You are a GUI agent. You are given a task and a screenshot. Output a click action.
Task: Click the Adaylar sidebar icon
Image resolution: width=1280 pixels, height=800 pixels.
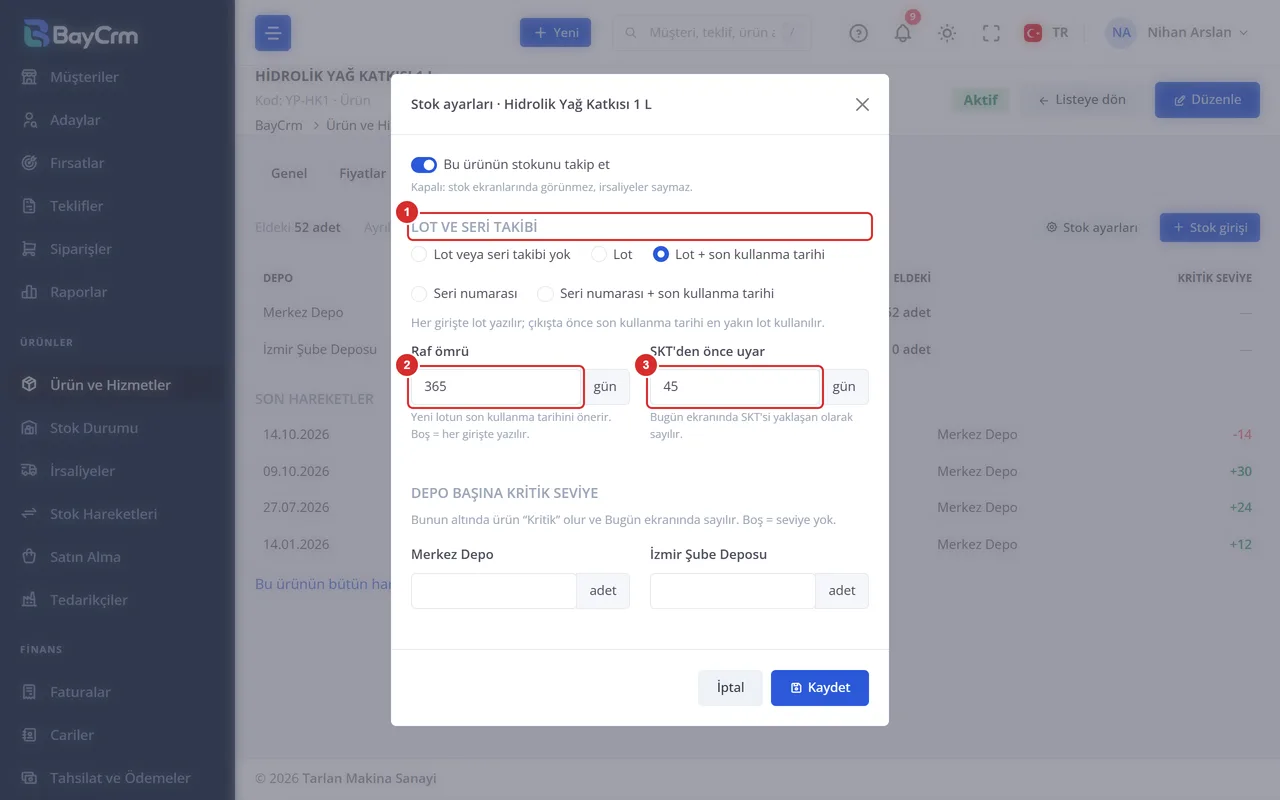pyautogui.click(x=30, y=120)
